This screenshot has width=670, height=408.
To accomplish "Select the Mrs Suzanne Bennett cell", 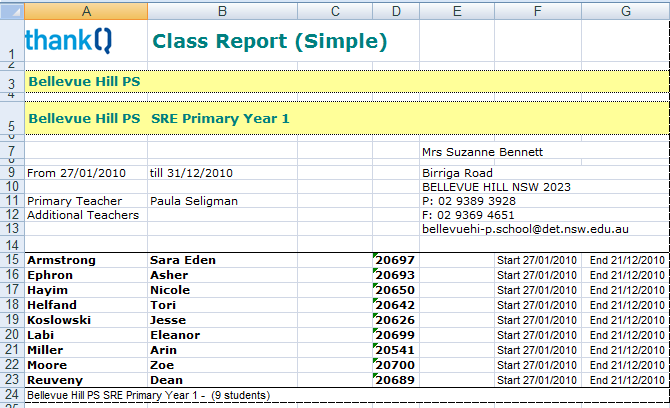I will tap(482, 152).
